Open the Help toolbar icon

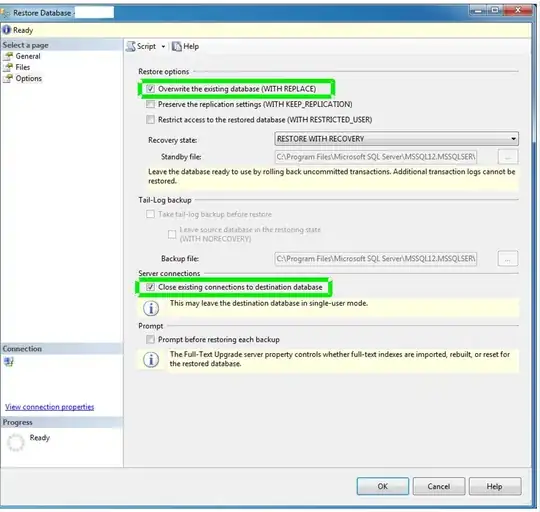[x=177, y=46]
